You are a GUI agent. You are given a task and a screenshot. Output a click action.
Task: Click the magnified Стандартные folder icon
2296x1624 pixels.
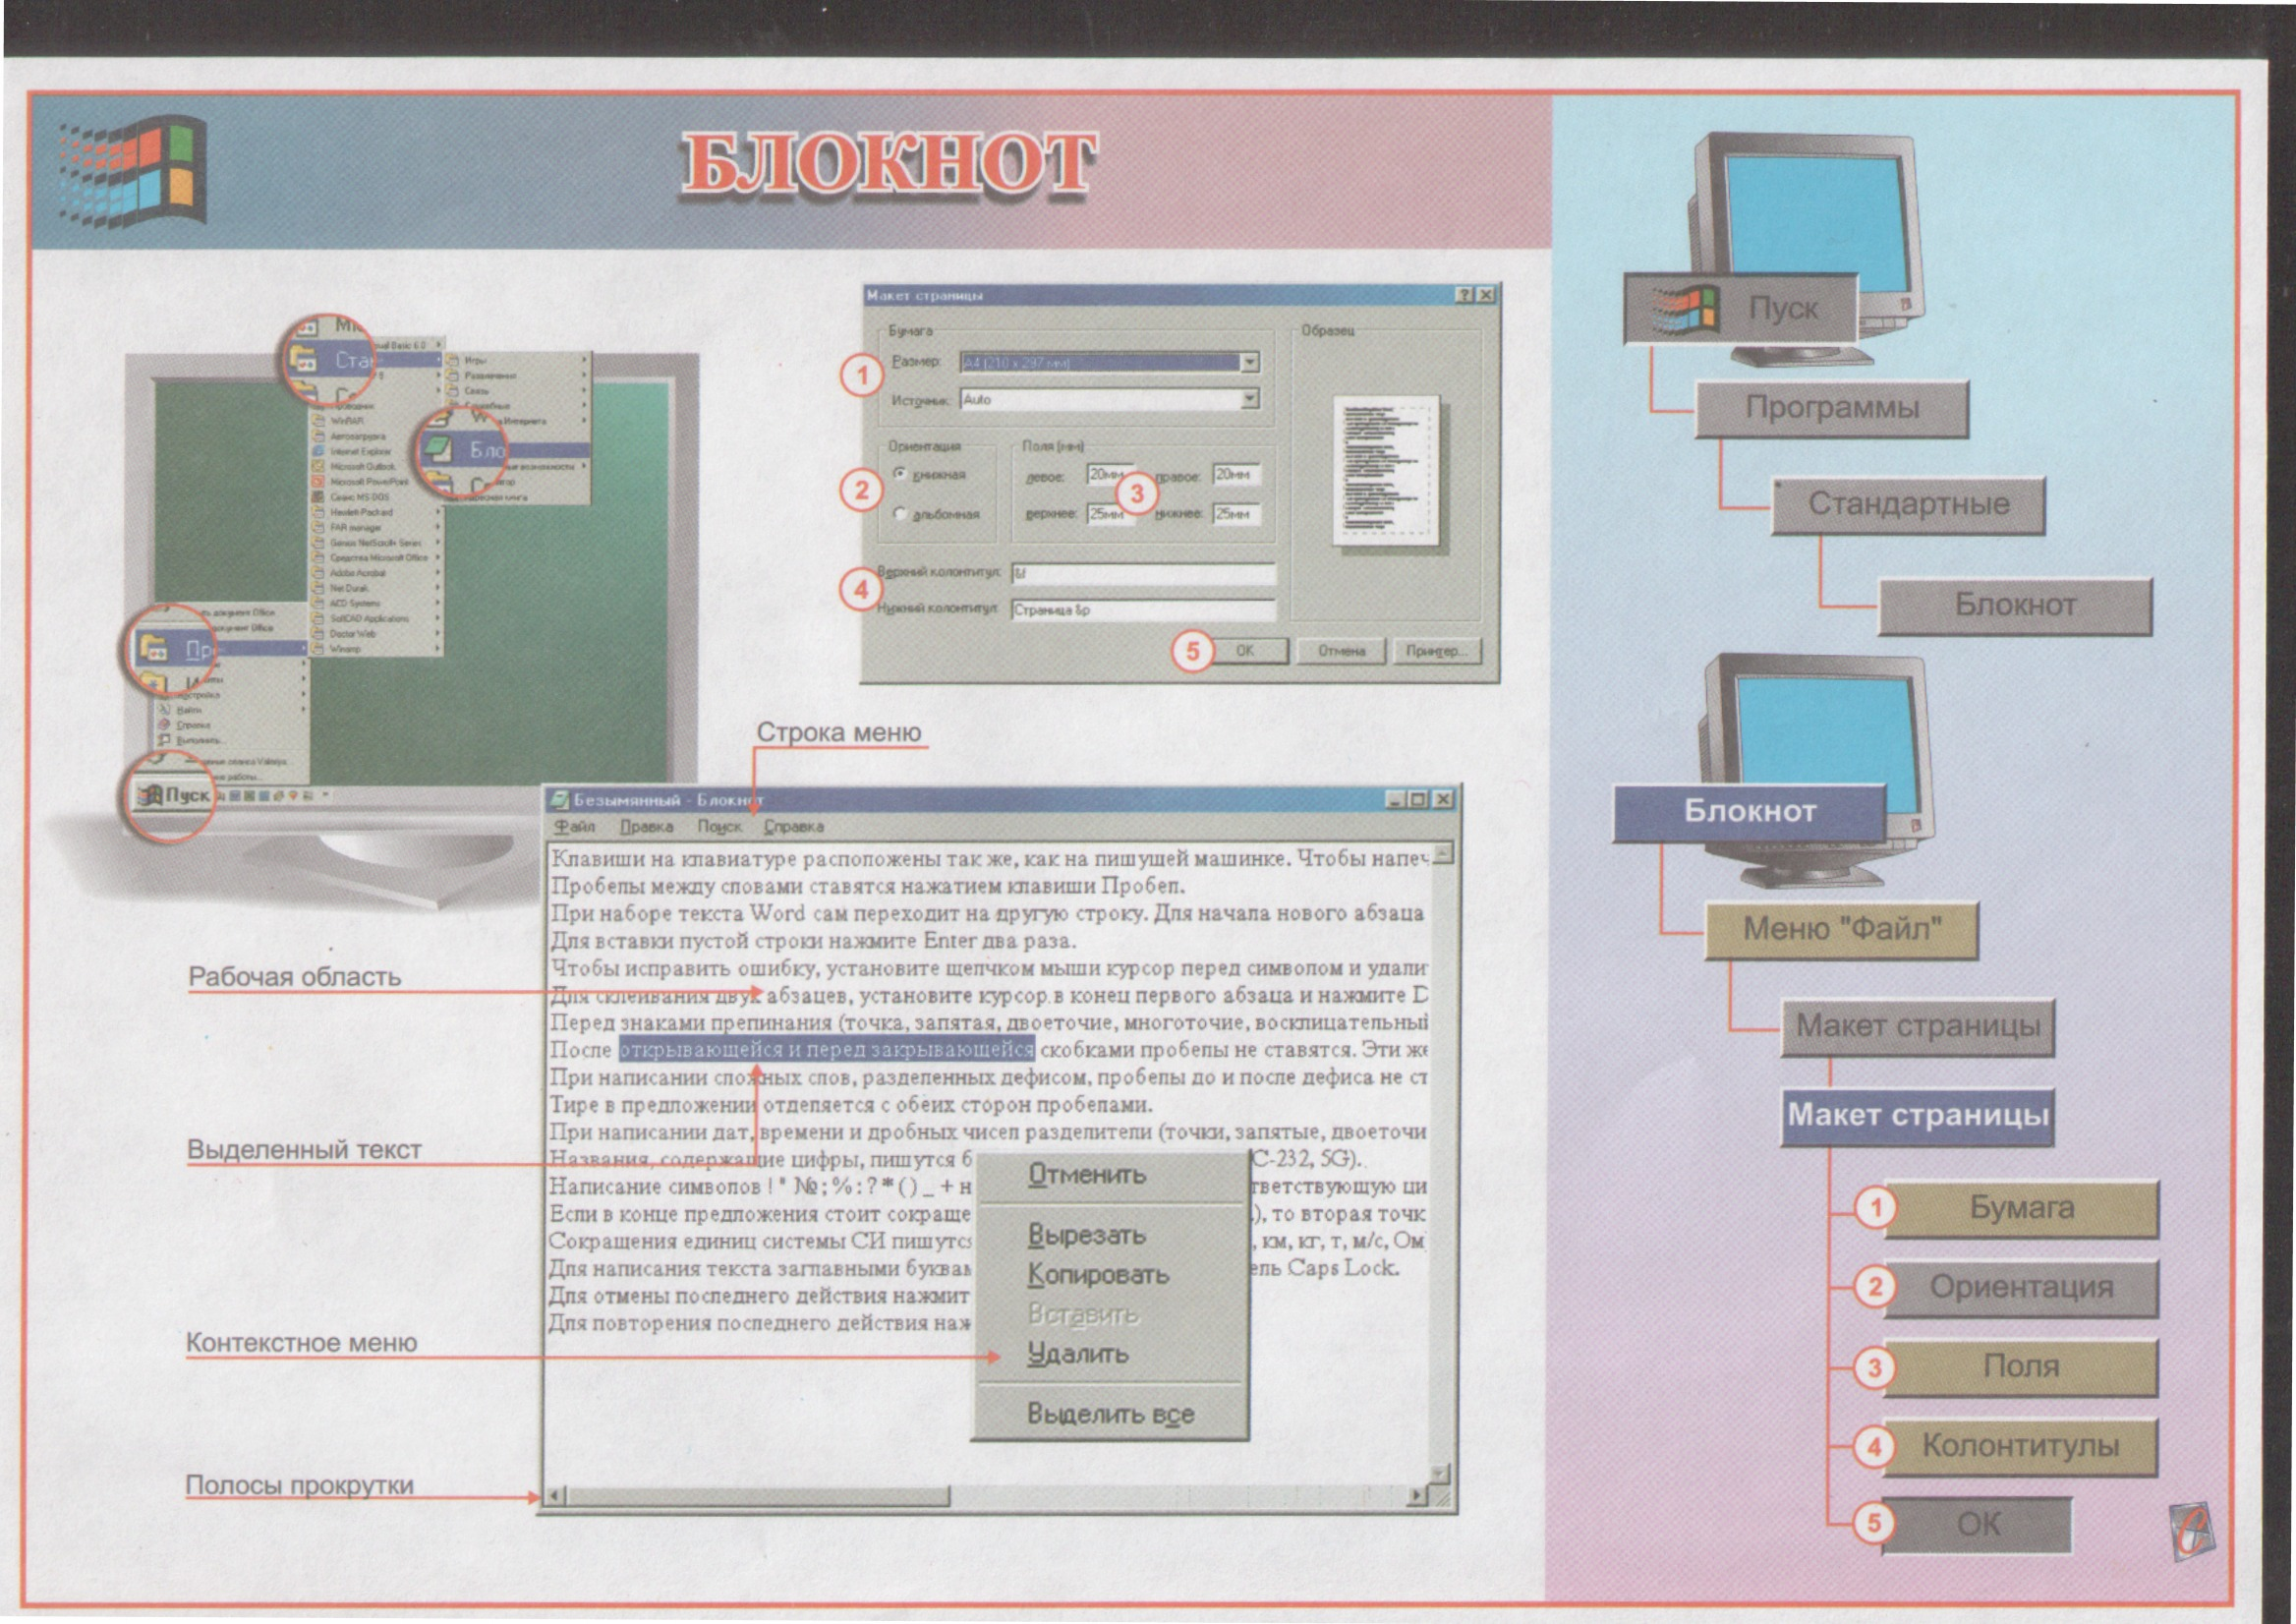[x=303, y=358]
